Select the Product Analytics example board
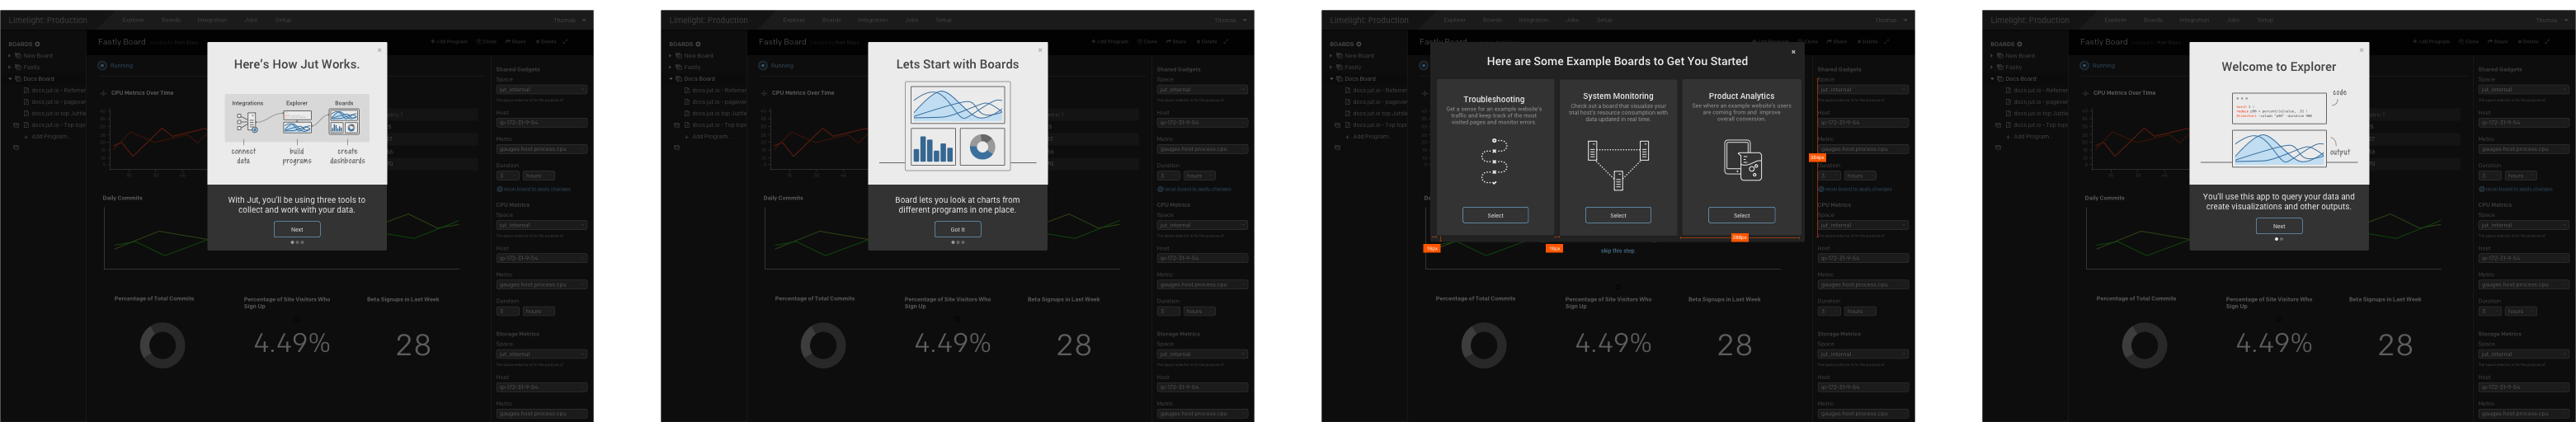The height and width of the screenshot is (422, 2576). (x=1742, y=215)
